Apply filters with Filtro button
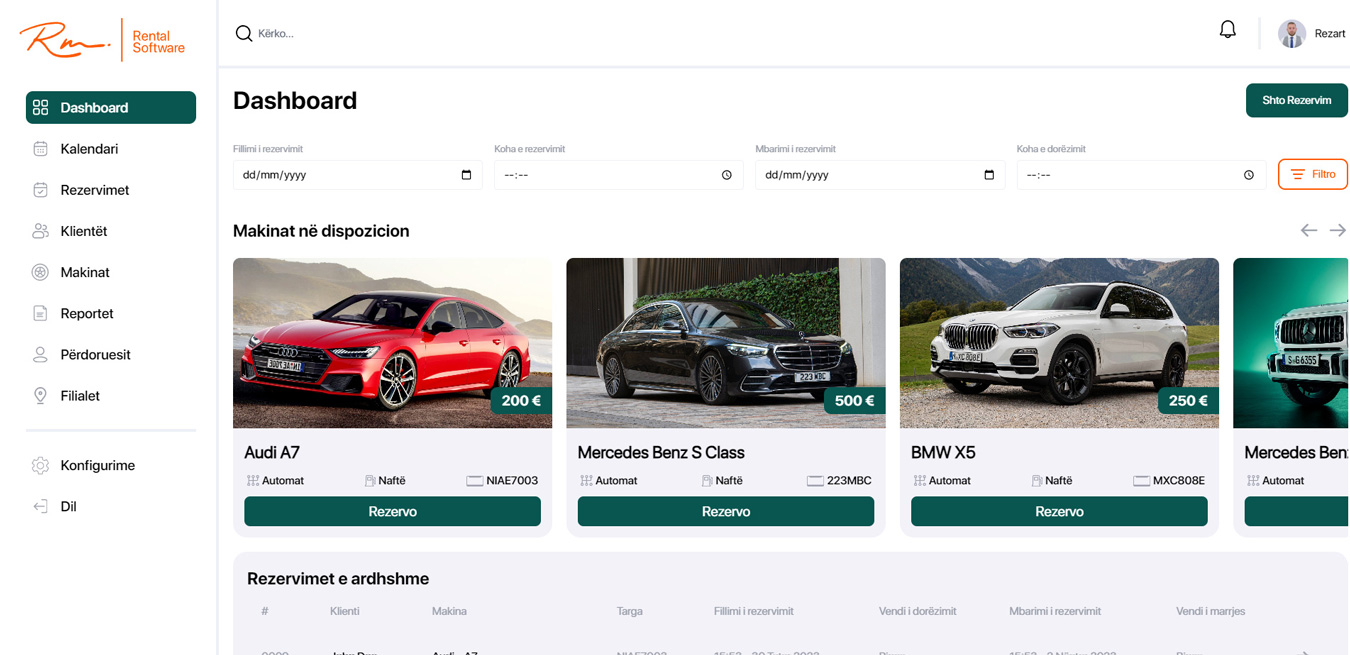Image resolution: width=1350 pixels, height=655 pixels. [x=1312, y=174]
